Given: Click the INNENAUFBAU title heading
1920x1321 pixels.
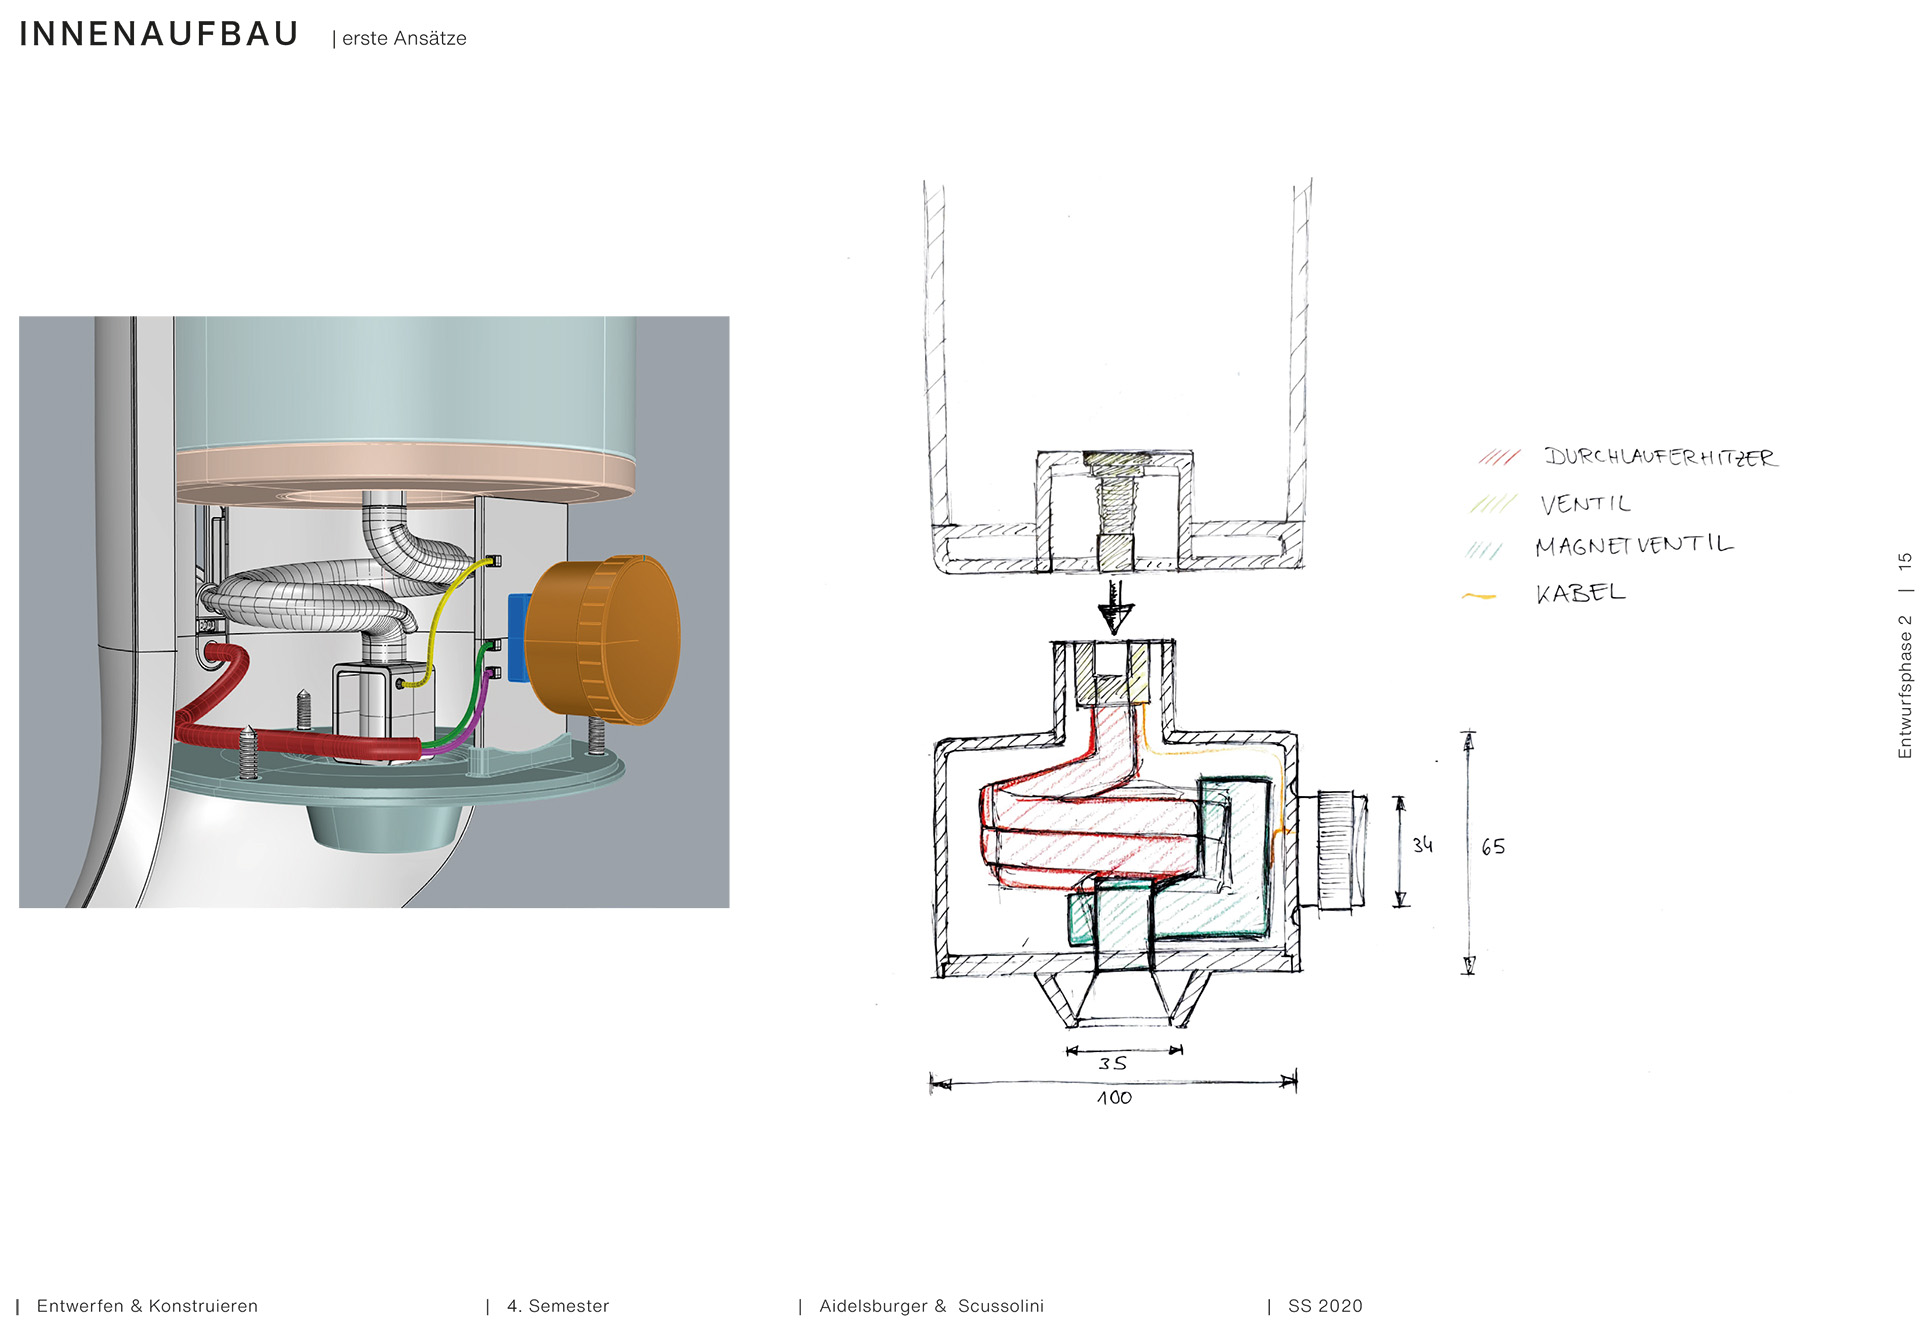Looking at the screenshot, I should [159, 34].
